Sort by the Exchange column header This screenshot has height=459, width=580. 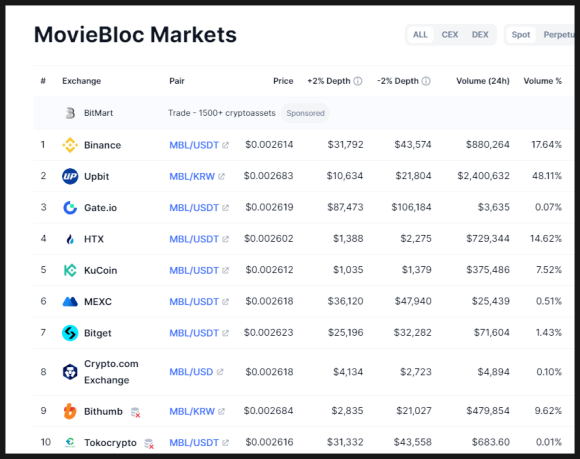(81, 81)
